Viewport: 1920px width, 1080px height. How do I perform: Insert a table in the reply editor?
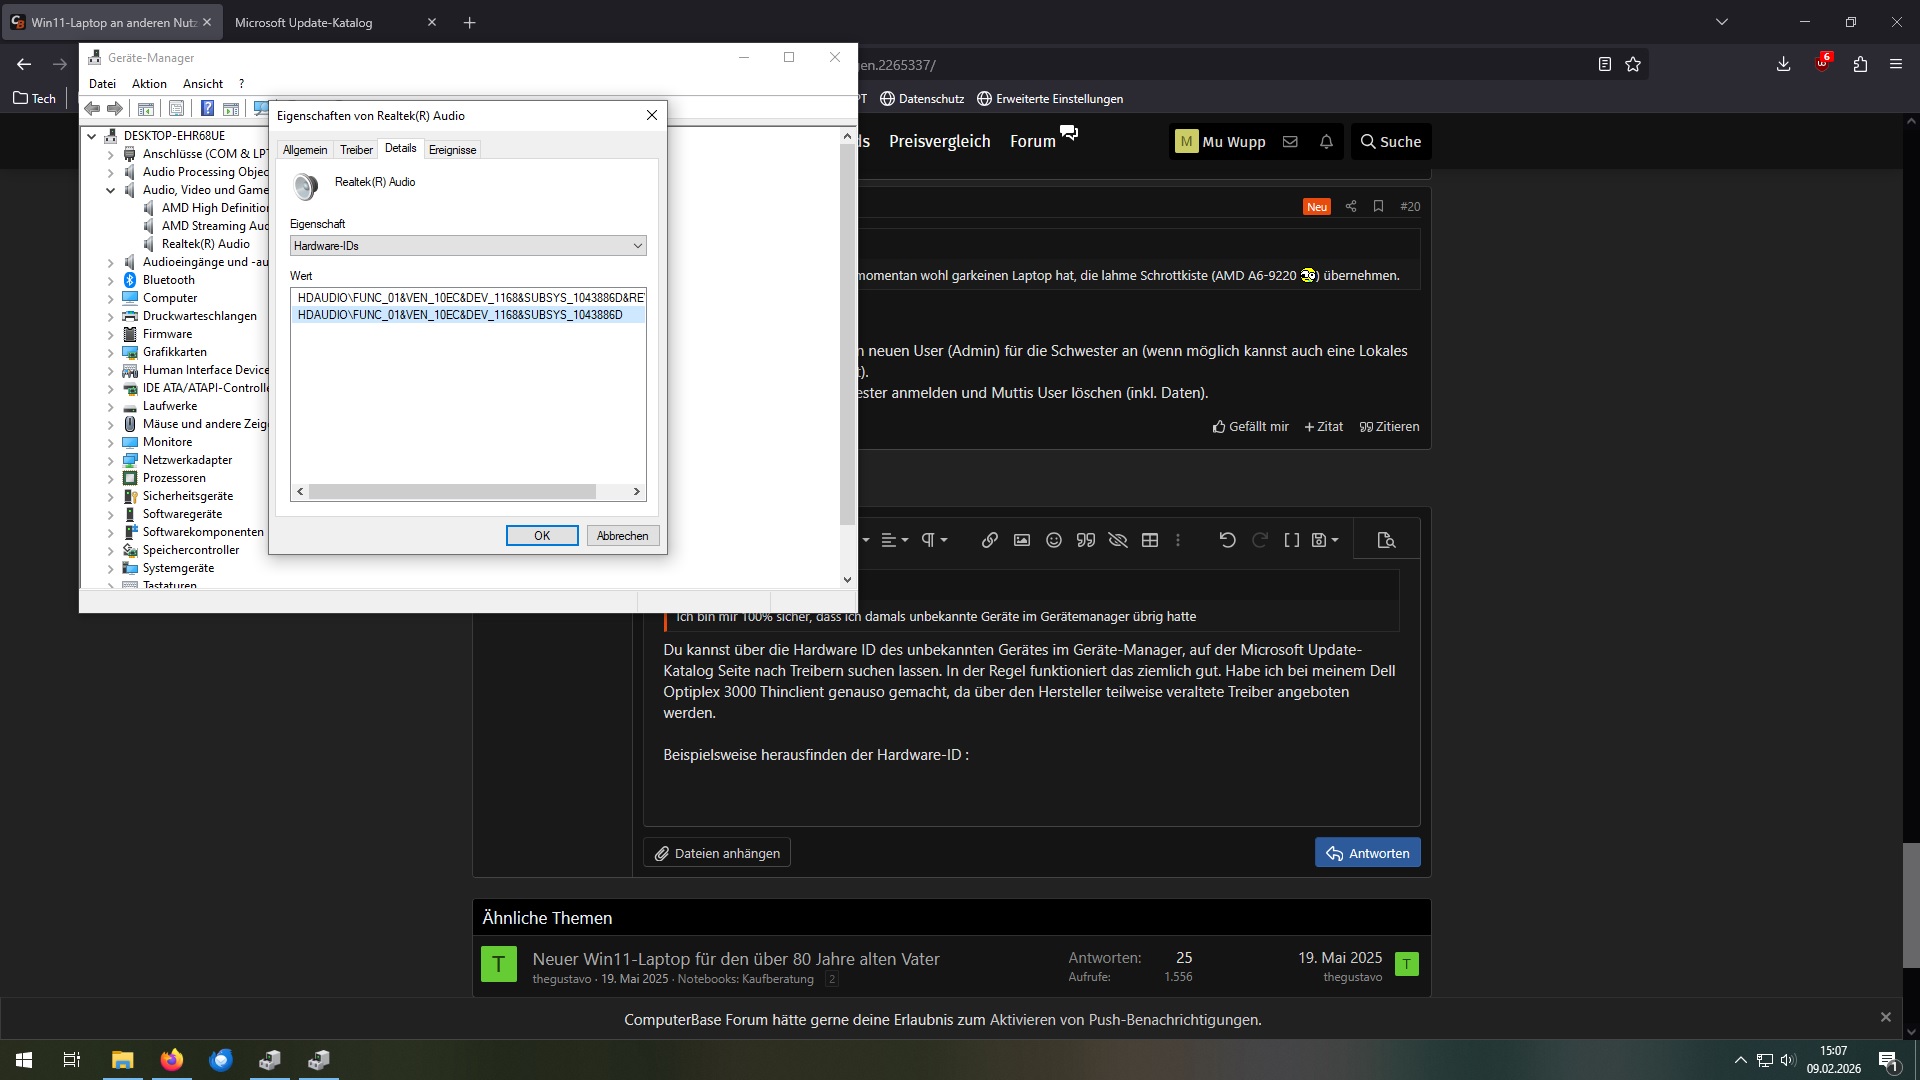coord(1150,540)
